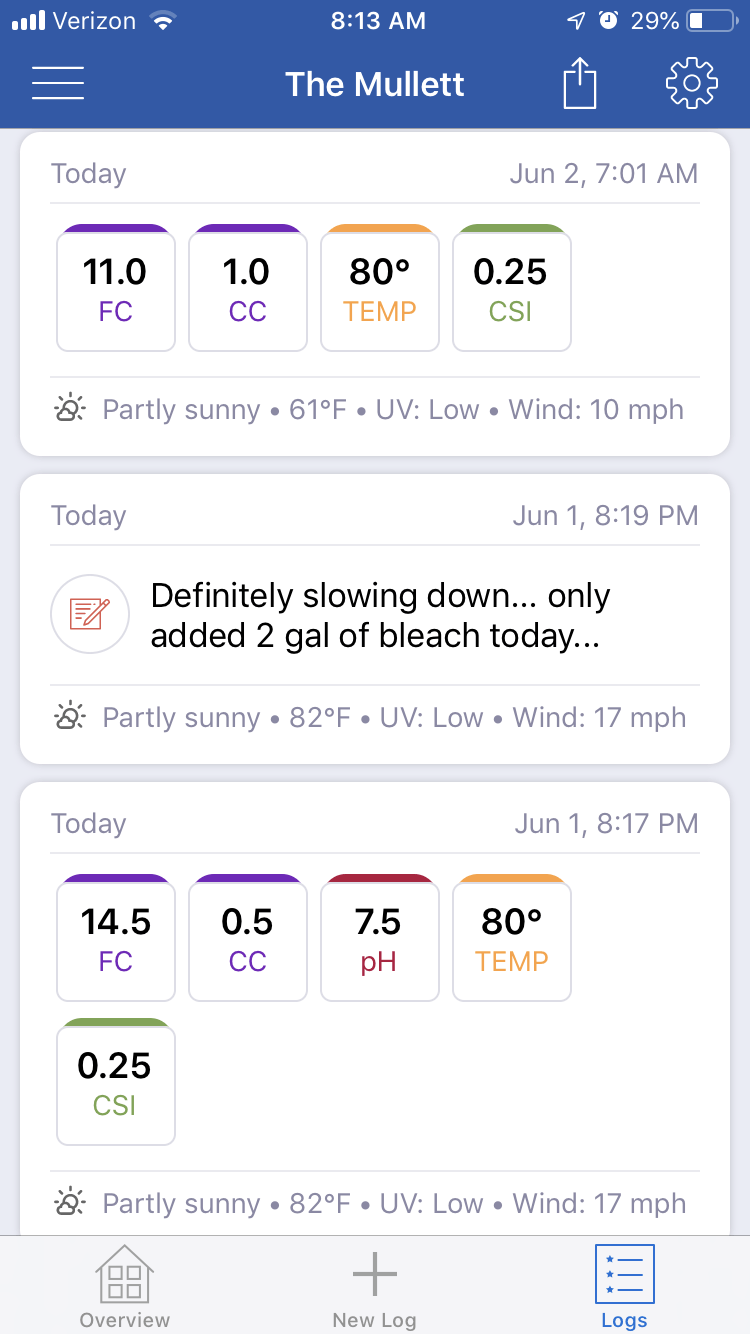Viewport: 750px width, 1334px height.
Task: Select the 14.5 FC reading tile
Action: point(116,938)
